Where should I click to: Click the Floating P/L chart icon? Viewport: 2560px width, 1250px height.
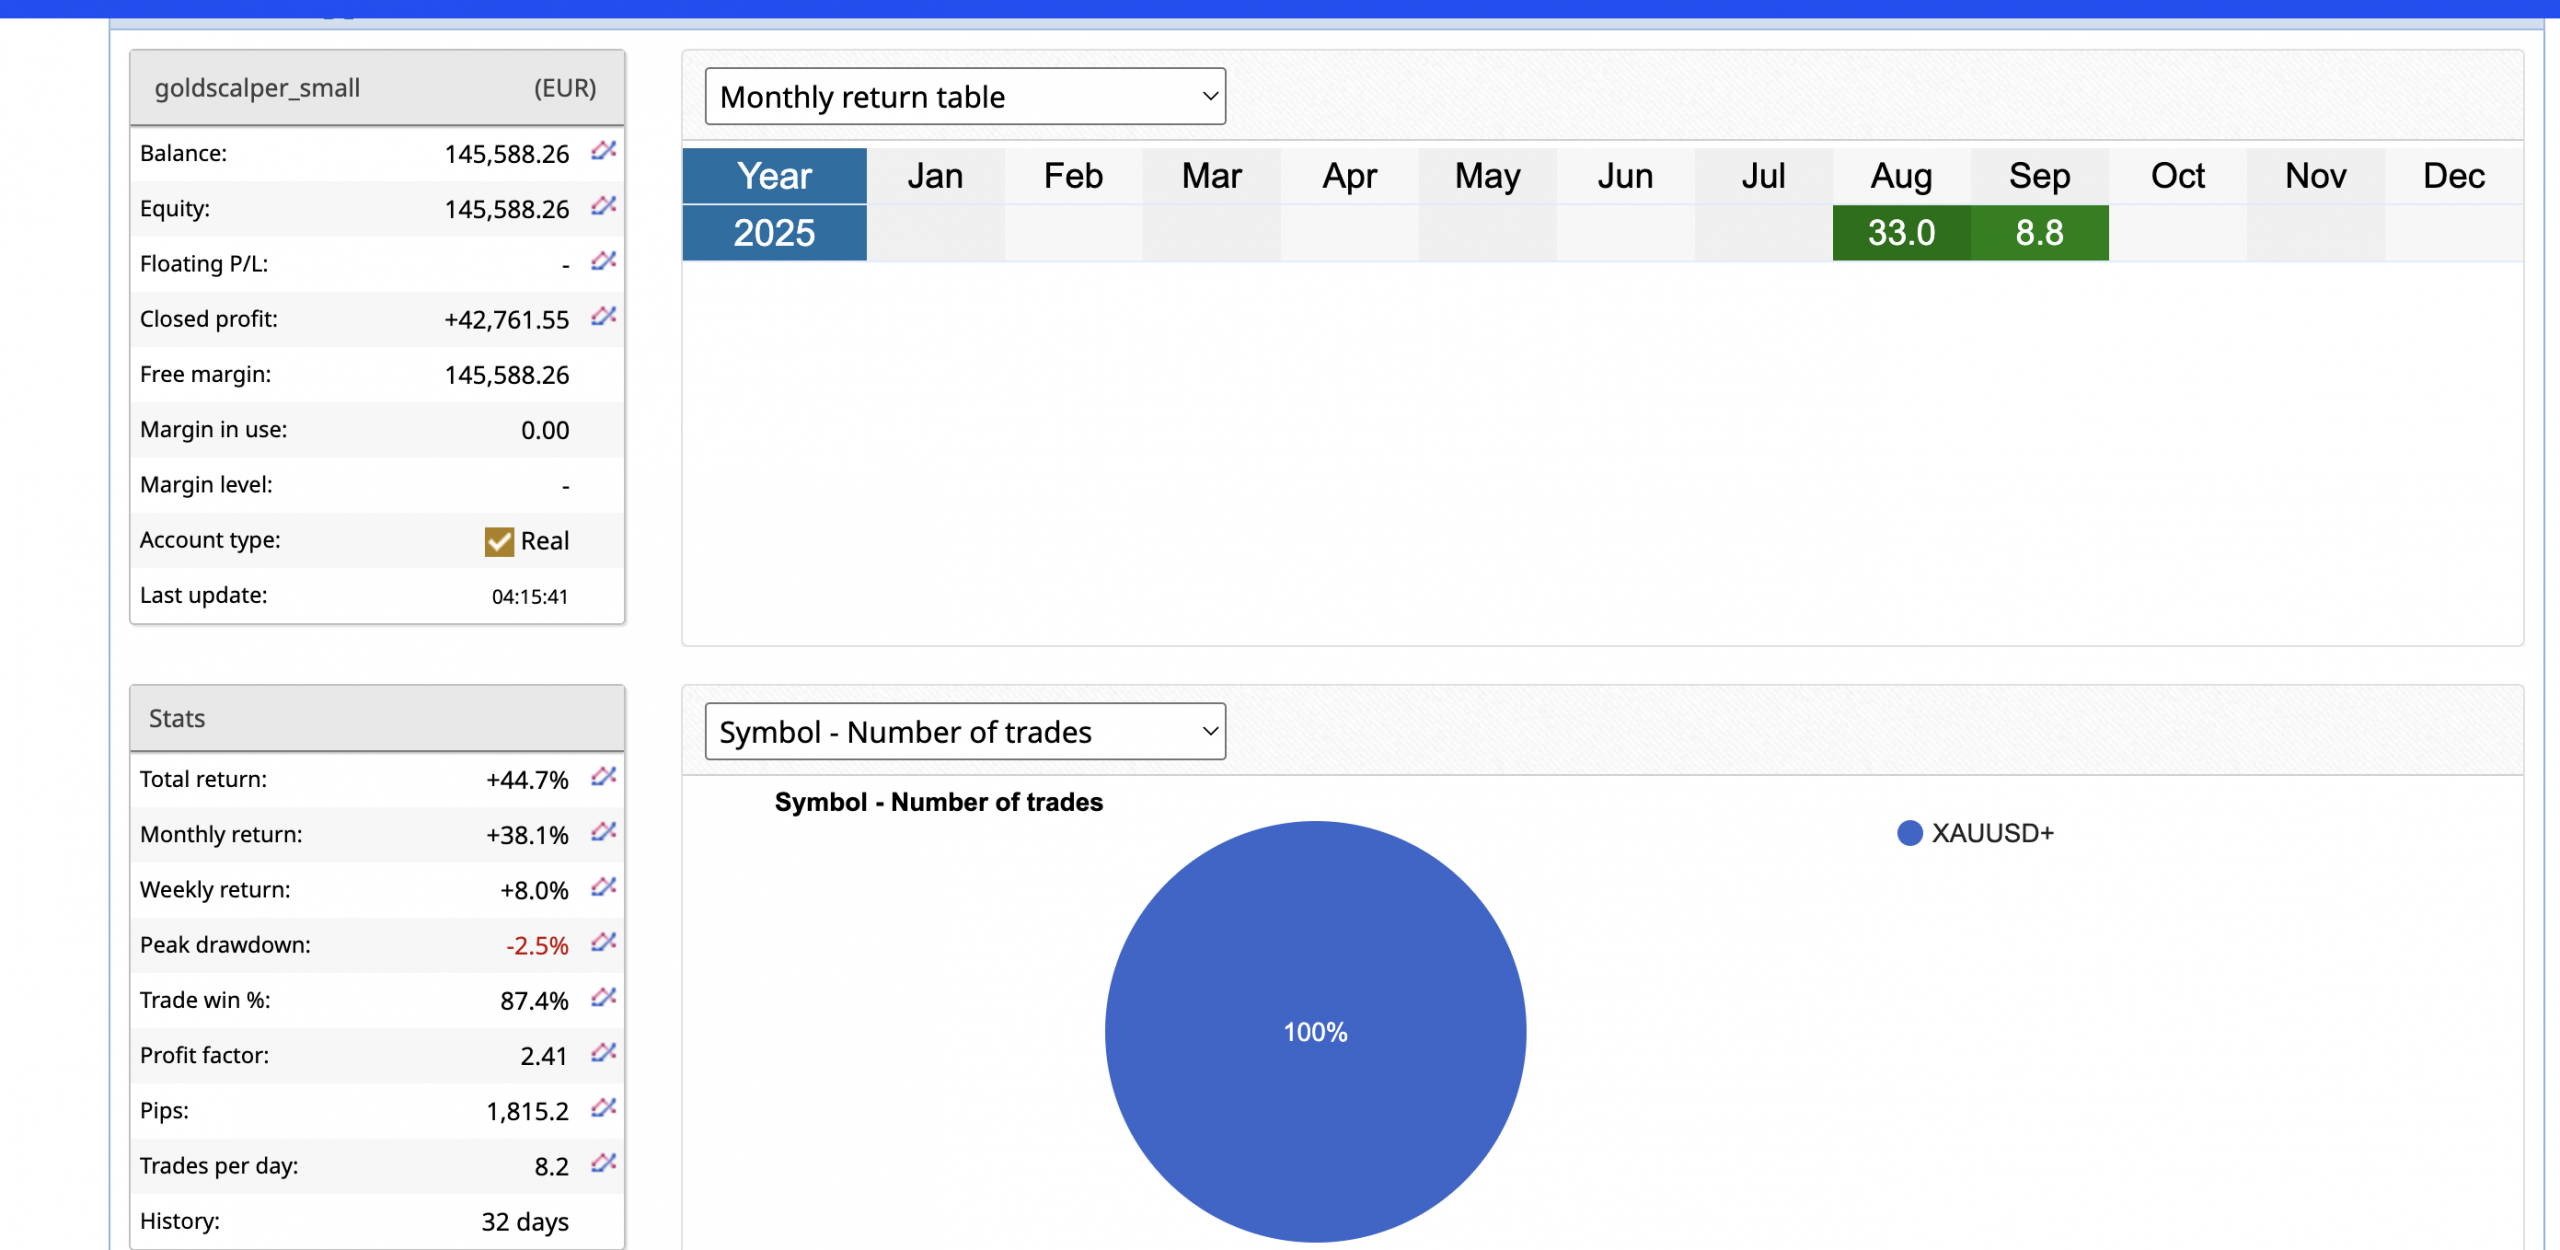pos(603,262)
